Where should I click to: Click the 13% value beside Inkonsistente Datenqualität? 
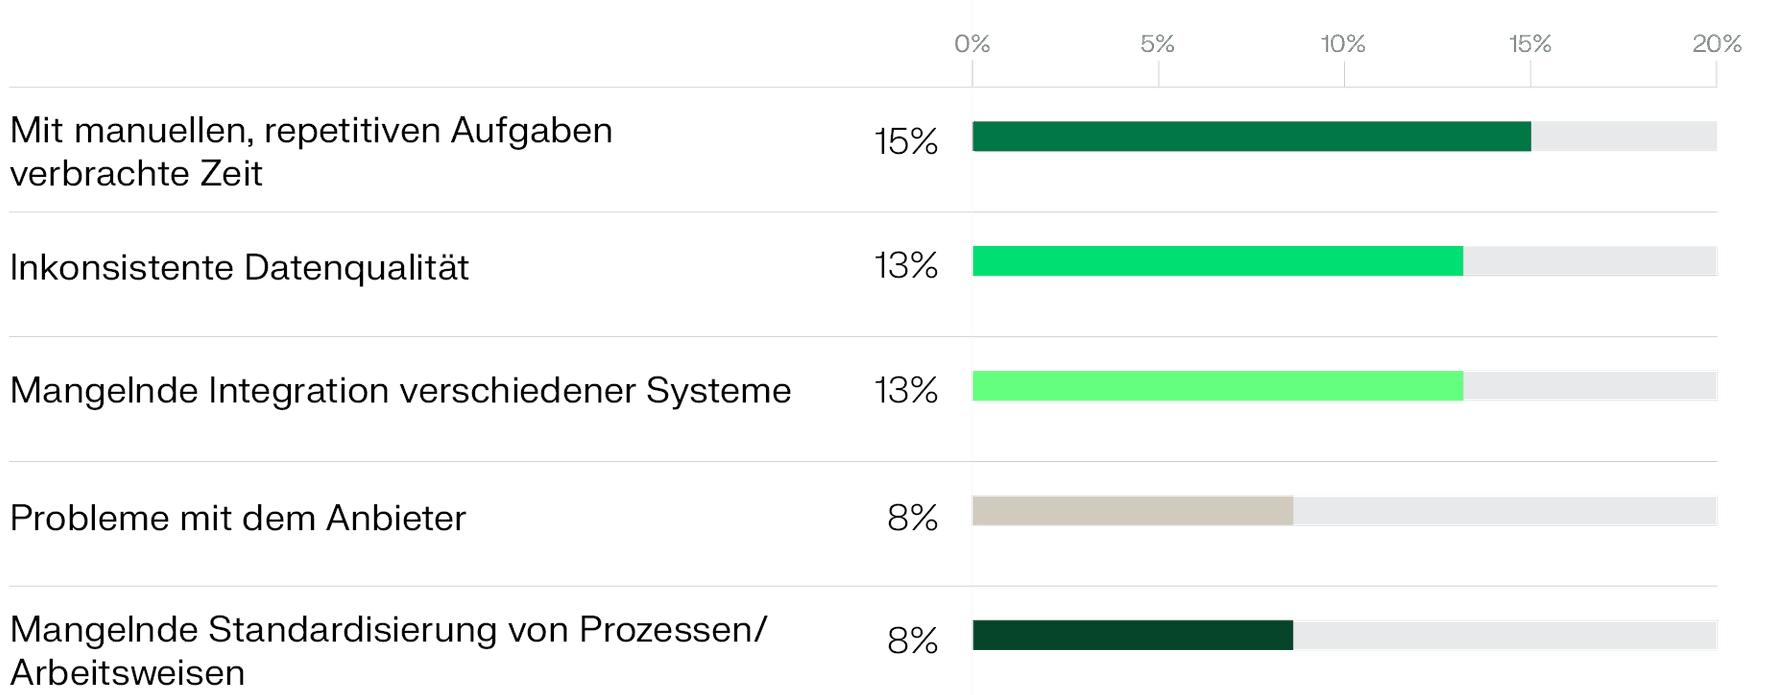[906, 265]
